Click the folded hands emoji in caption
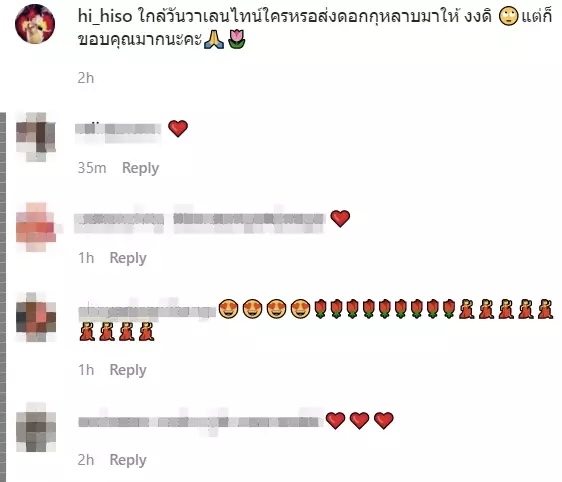Image resolution: width=562 pixels, height=482 pixels. coord(214,40)
